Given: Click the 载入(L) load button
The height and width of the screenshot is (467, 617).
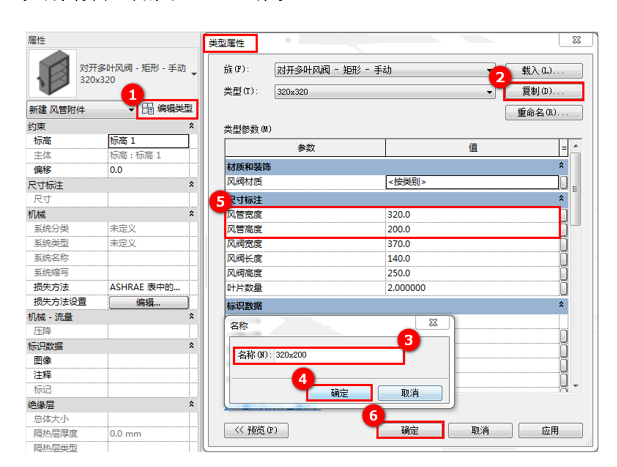Looking at the screenshot, I should click(543, 71).
